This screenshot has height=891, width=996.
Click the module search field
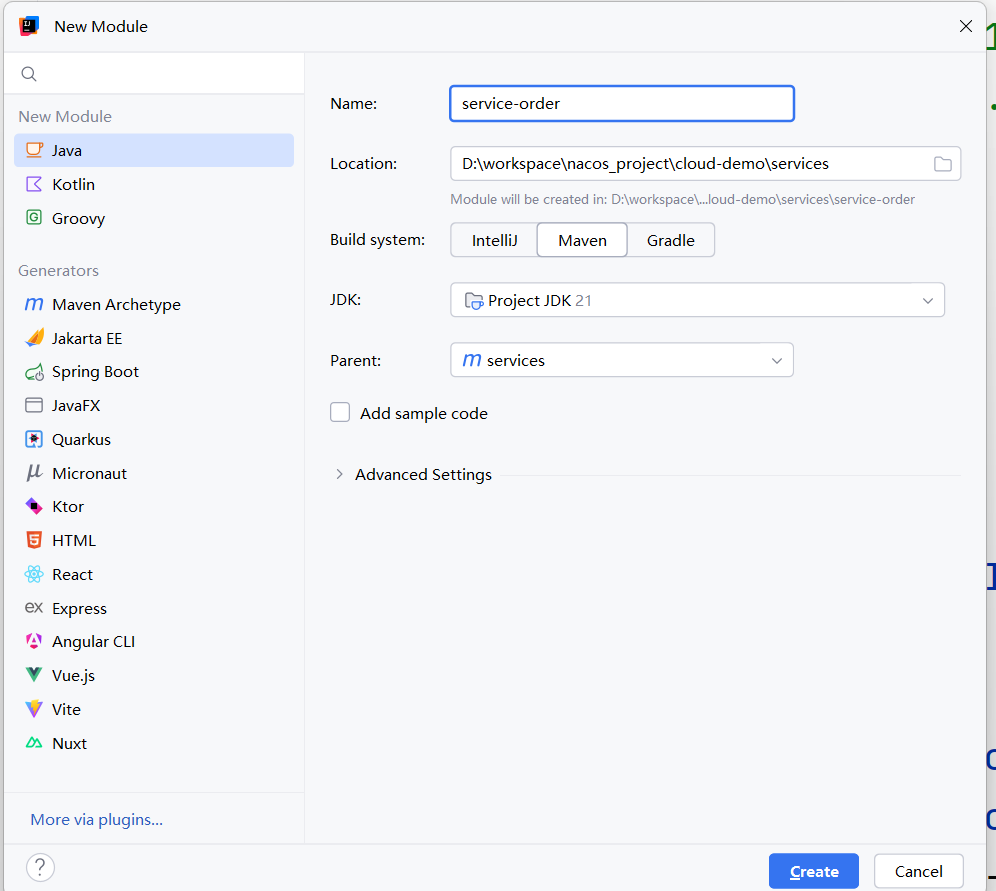point(154,74)
